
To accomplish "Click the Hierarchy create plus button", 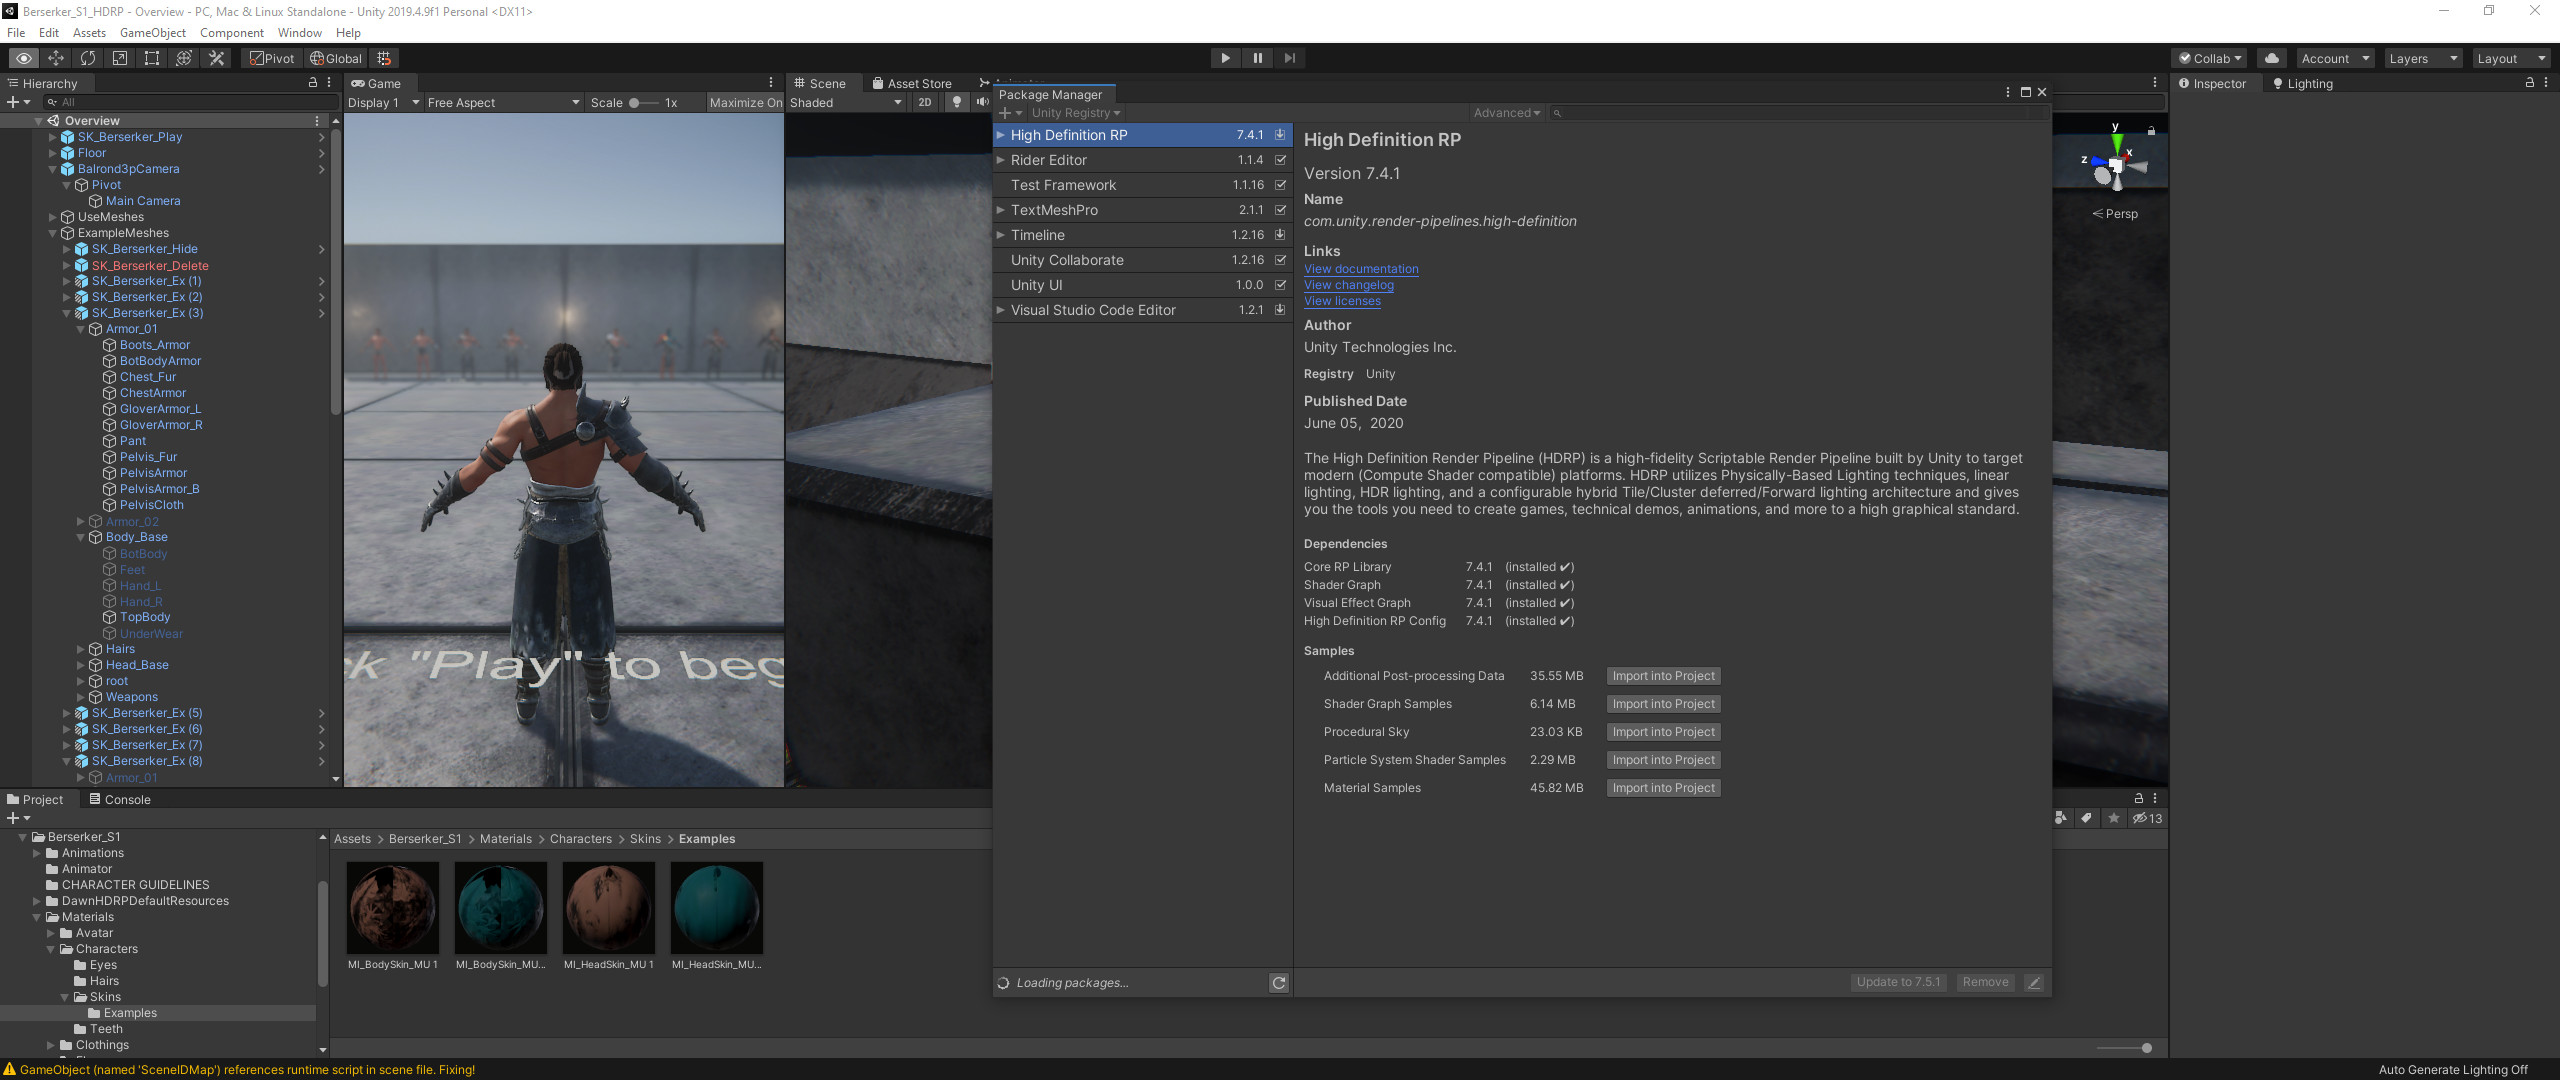I will 18,102.
